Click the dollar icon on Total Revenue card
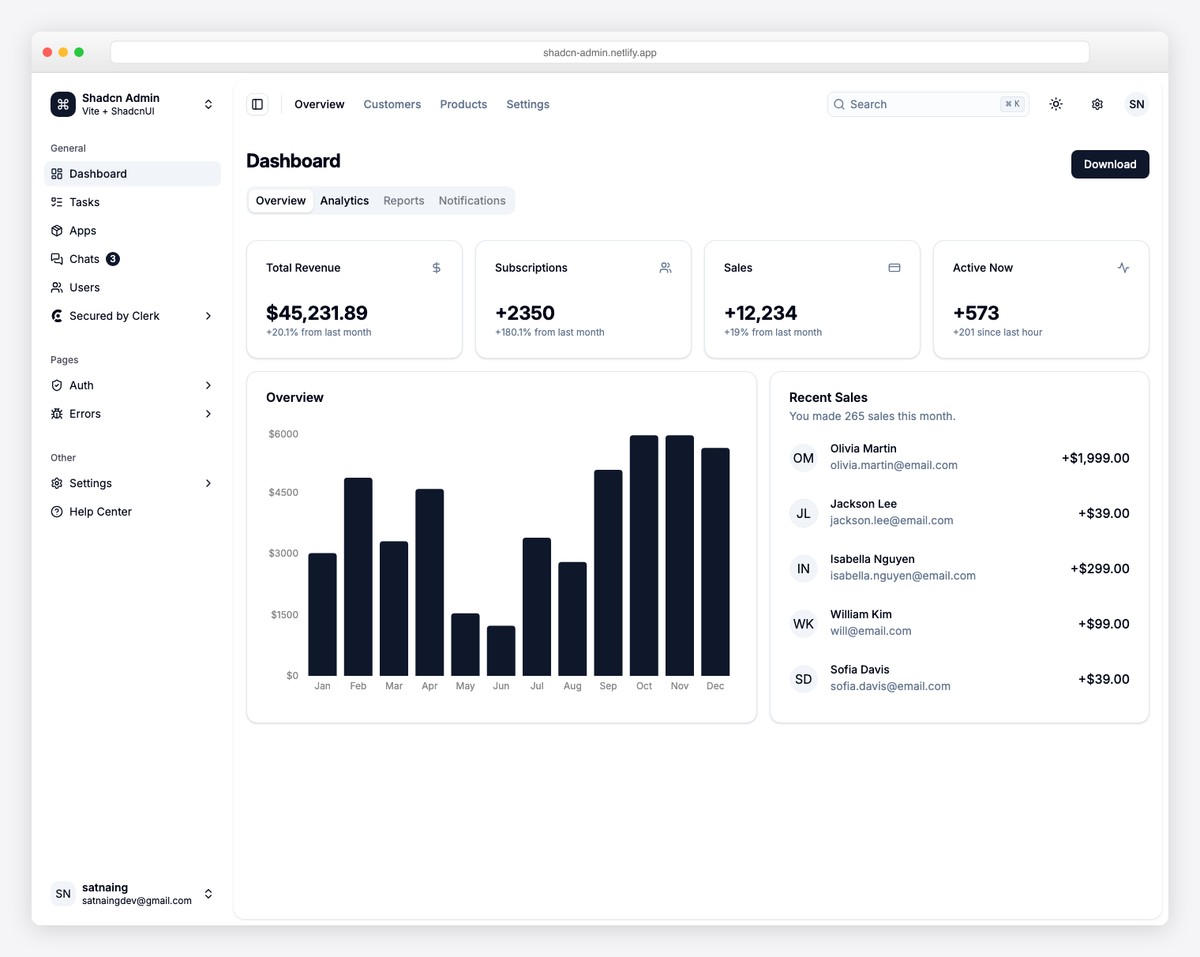 pos(435,268)
